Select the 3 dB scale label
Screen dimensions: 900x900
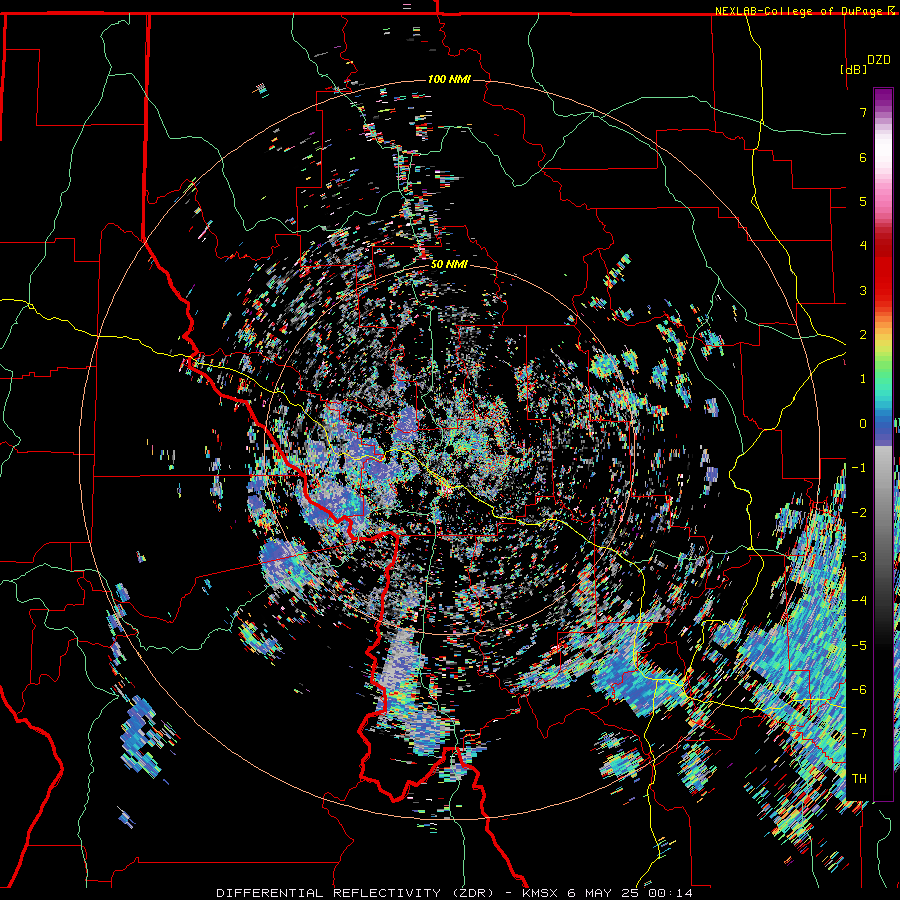pyautogui.click(x=863, y=290)
